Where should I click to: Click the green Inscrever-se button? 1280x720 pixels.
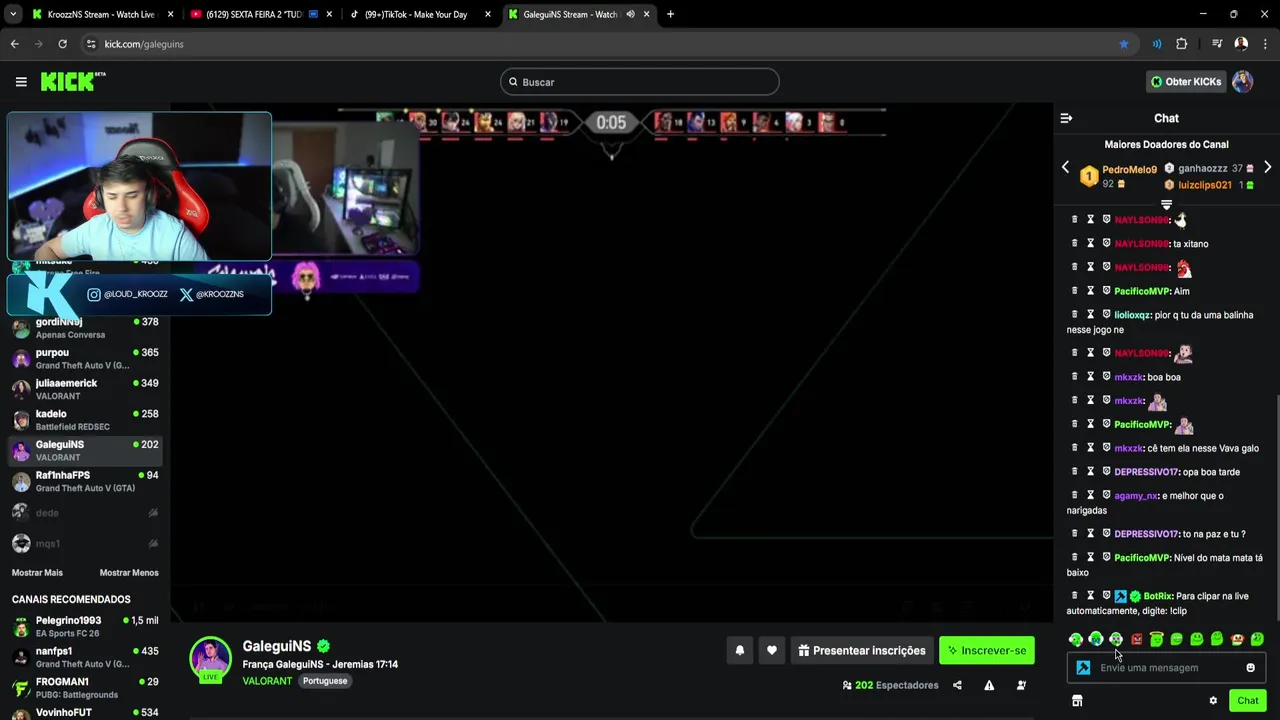pyautogui.click(x=986, y=650)
